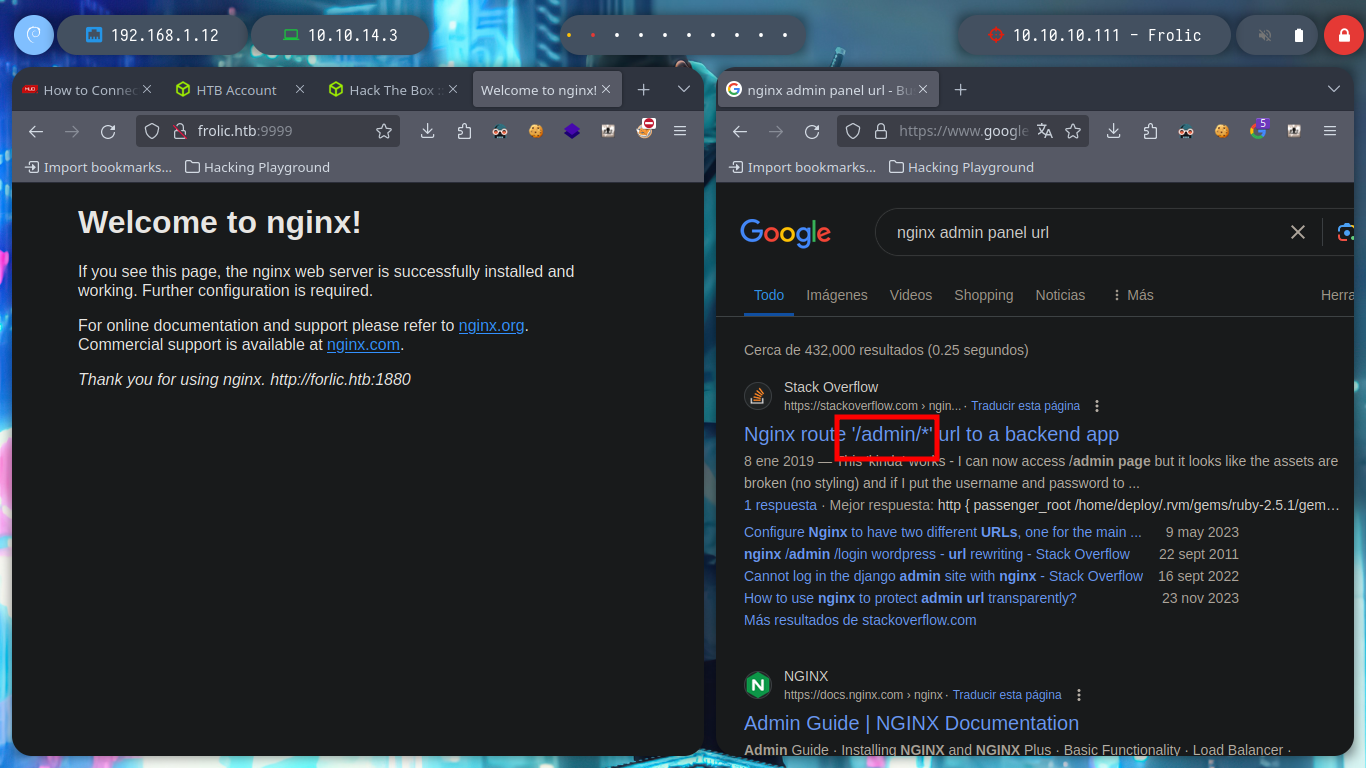Close the HTB Account tab

(299, 90)
